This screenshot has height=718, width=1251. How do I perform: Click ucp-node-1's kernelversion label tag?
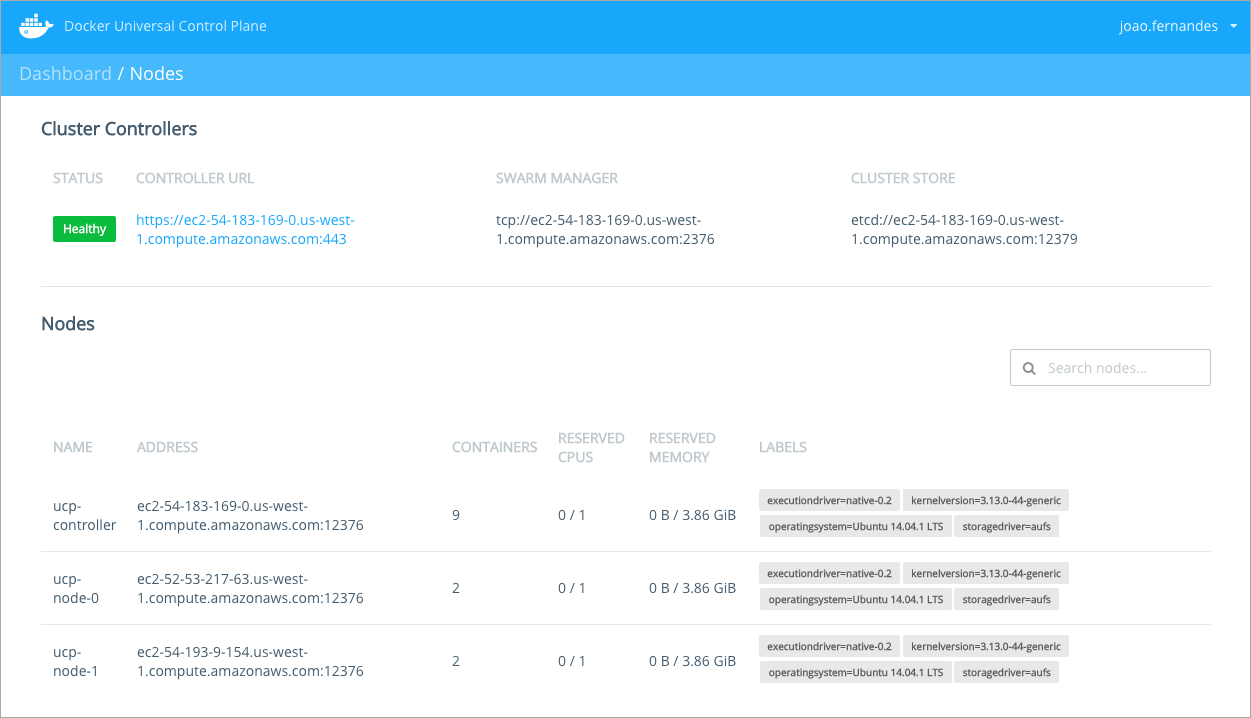pos(985,646)
